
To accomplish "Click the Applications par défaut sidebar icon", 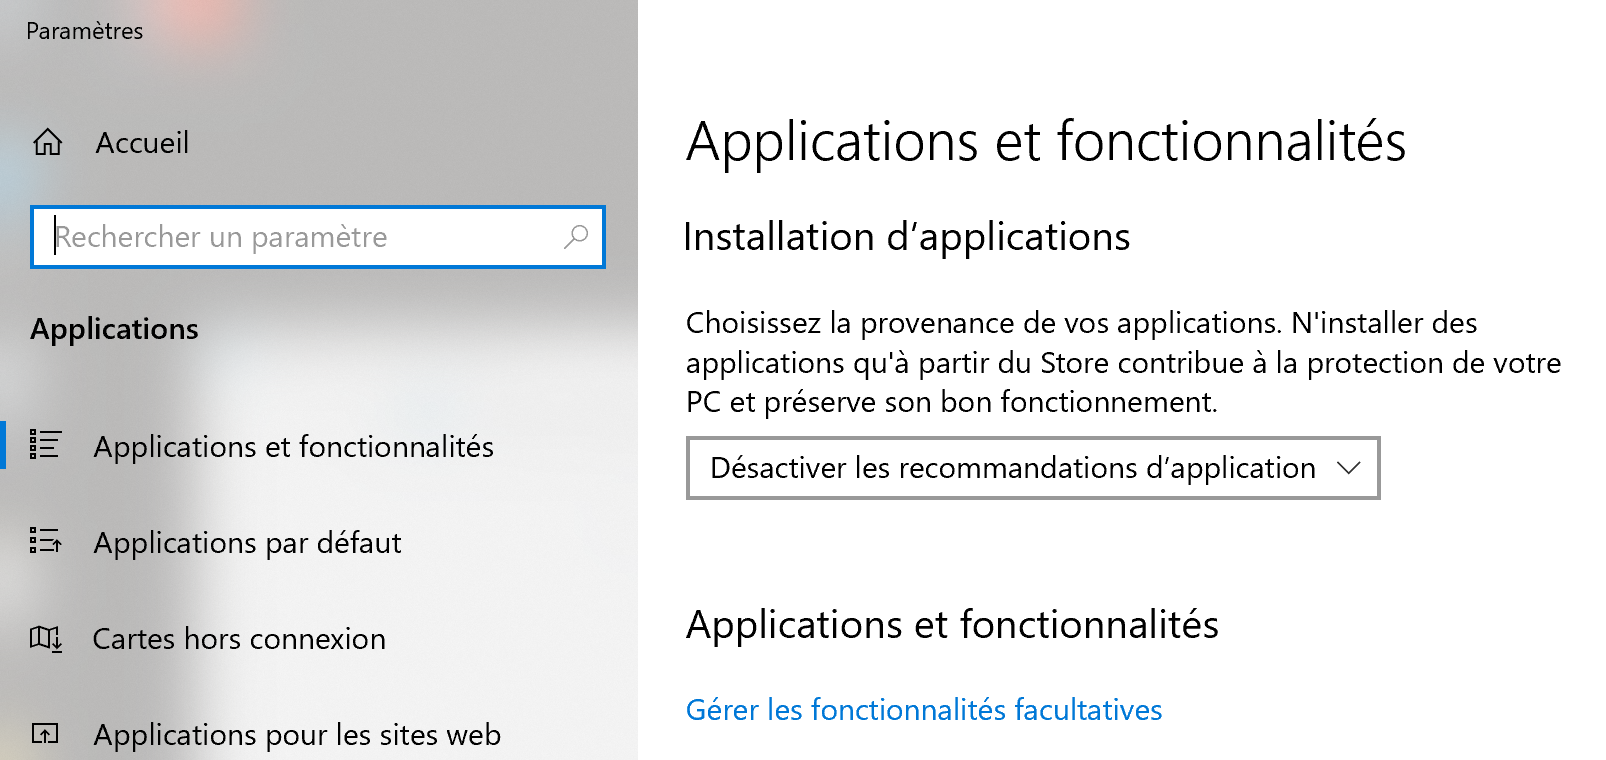I will point(45,541).
